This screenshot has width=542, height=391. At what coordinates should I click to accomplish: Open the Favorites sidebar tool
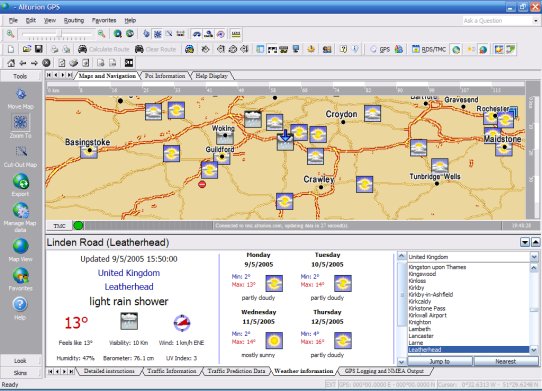click(x=20, y=279)
